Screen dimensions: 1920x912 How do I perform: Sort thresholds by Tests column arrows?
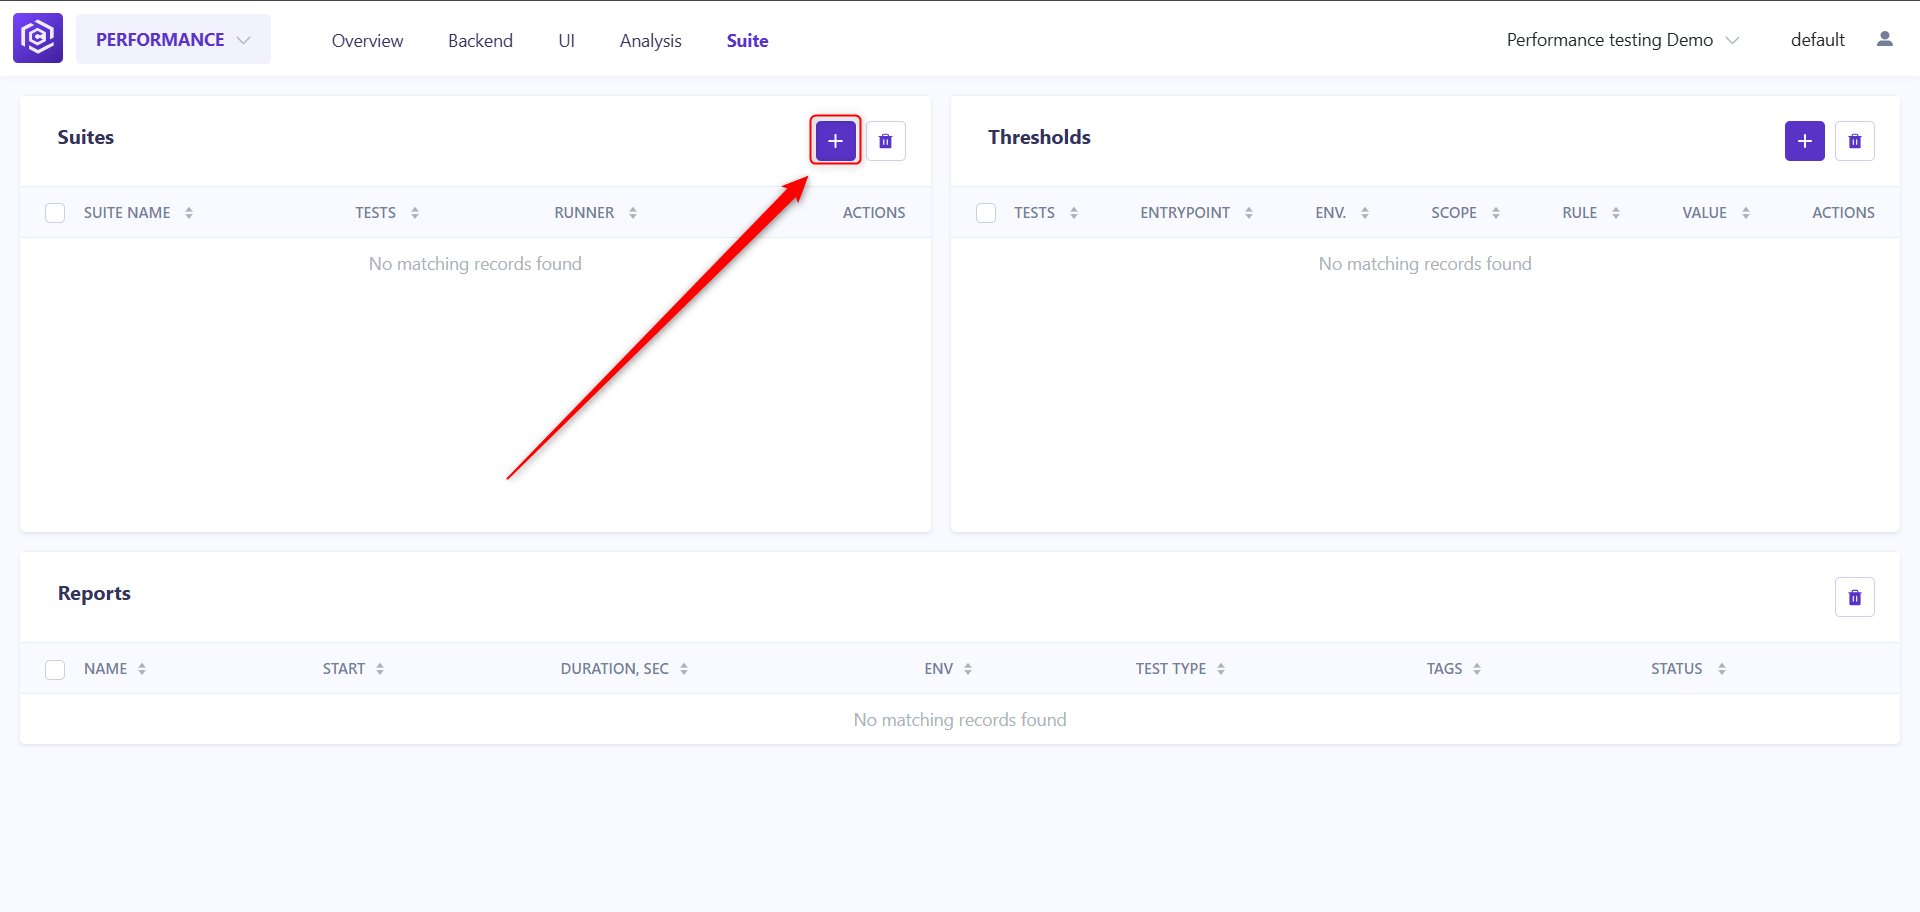pos(1074,213)
